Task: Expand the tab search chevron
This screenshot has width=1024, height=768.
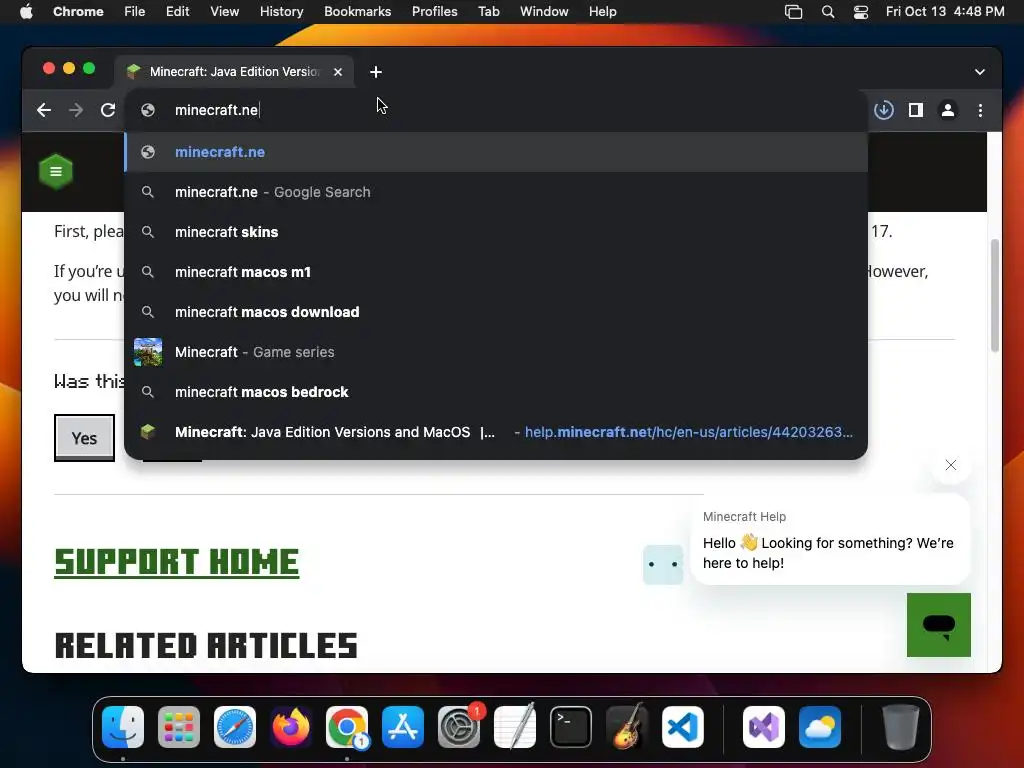Action: click(x=980, y=72)
